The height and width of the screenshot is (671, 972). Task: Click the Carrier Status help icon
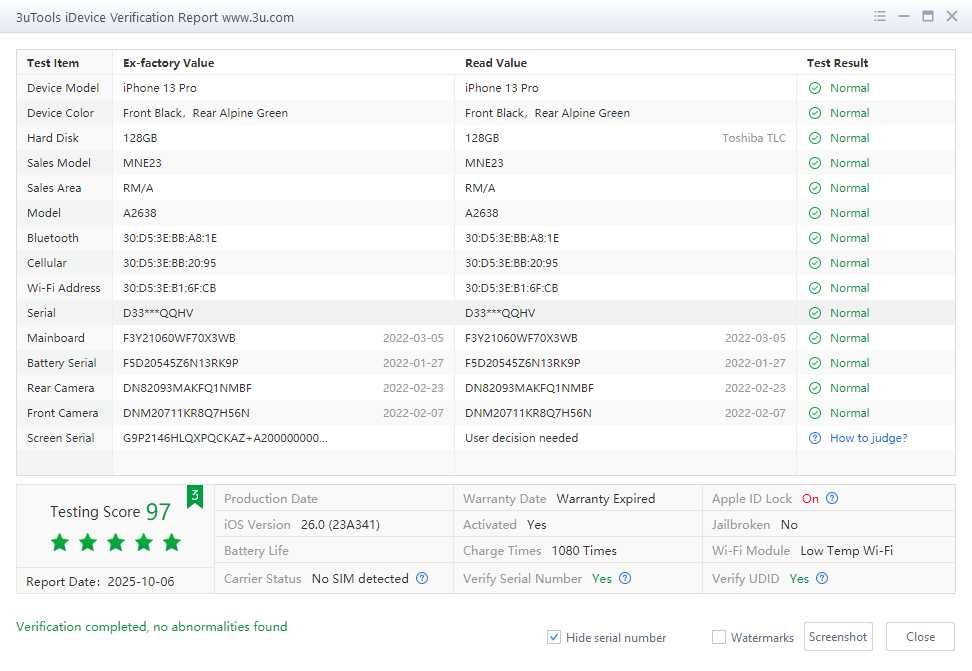click(x=422, y=578)
